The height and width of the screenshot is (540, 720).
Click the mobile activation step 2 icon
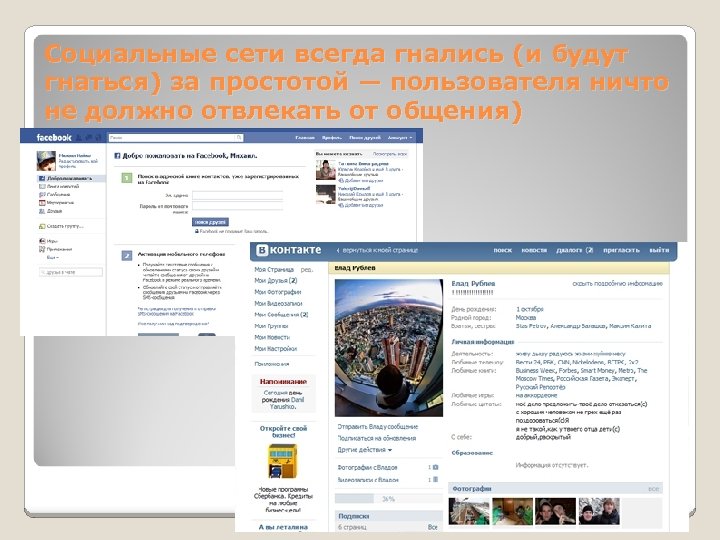pos(126,256)
